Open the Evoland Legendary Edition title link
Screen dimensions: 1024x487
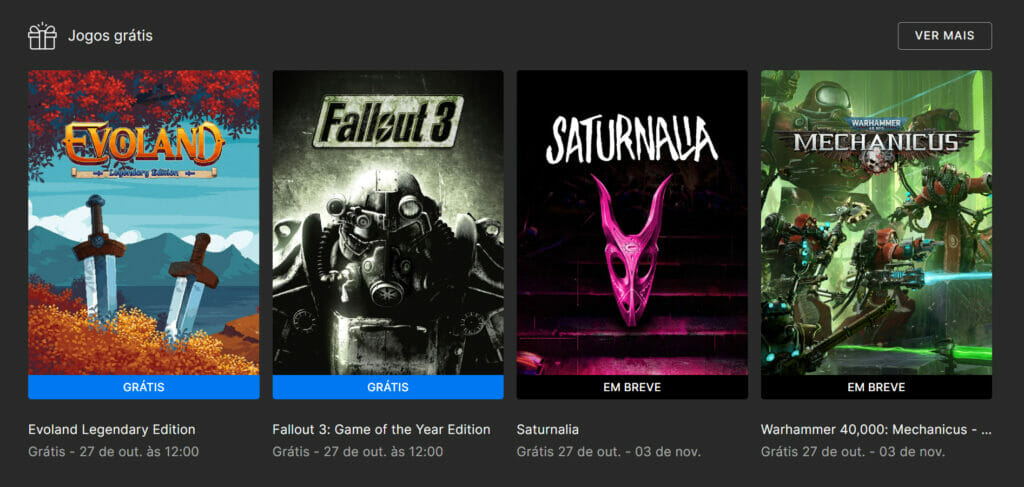click(x=112, y=429)
